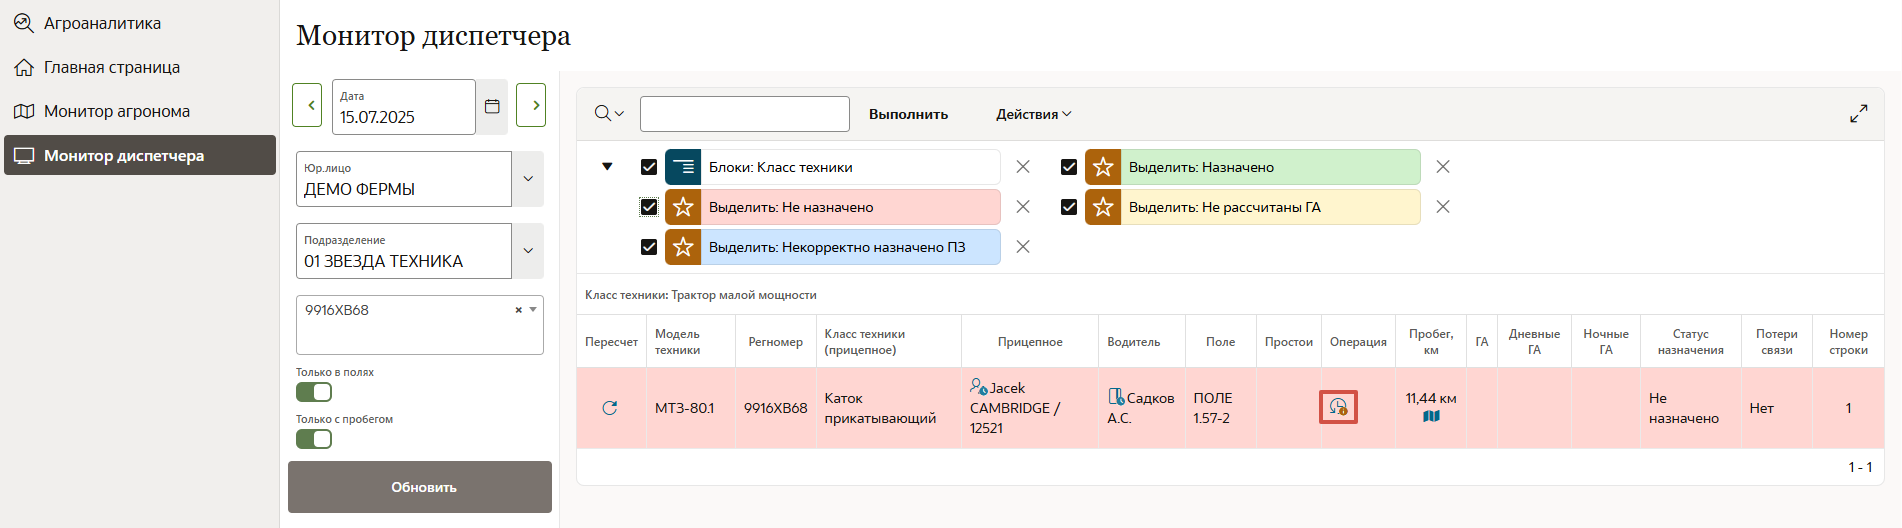Expand the report to full screen
This screenshot has height=528, width=1902.
pos(1858,114)
